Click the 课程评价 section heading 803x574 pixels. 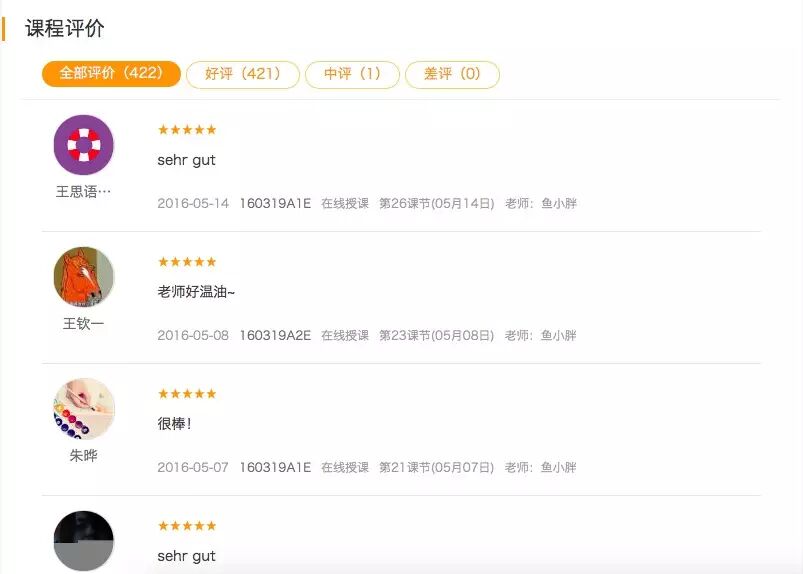pos(64,28)
